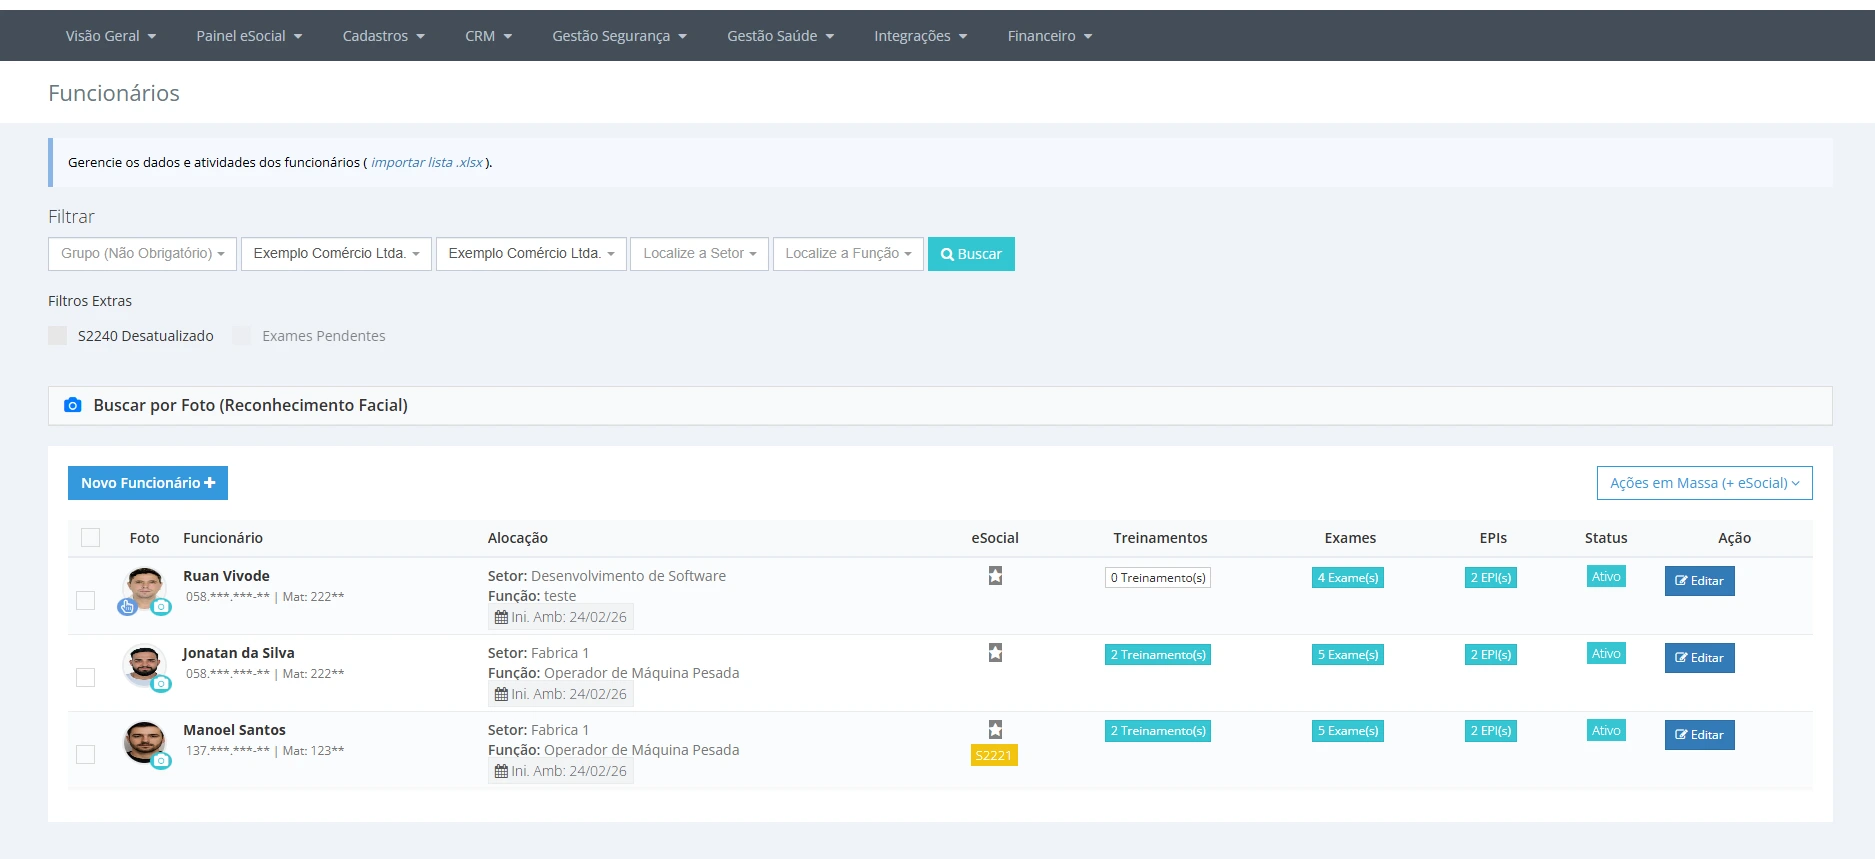This screenshot has width=1875, height=859.
Task: Open Ruan Vivode's profile photo
Action: [x=145, y=587]
